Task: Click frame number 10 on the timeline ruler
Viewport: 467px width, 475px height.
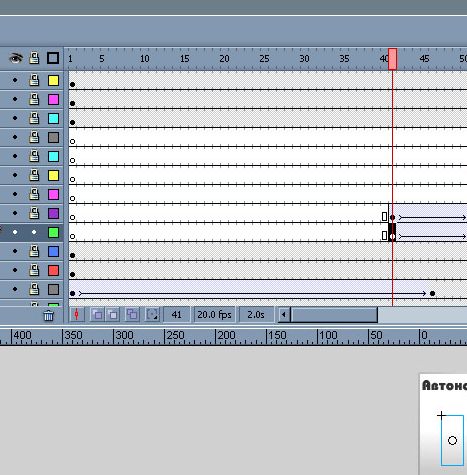Action: point(144,59)
